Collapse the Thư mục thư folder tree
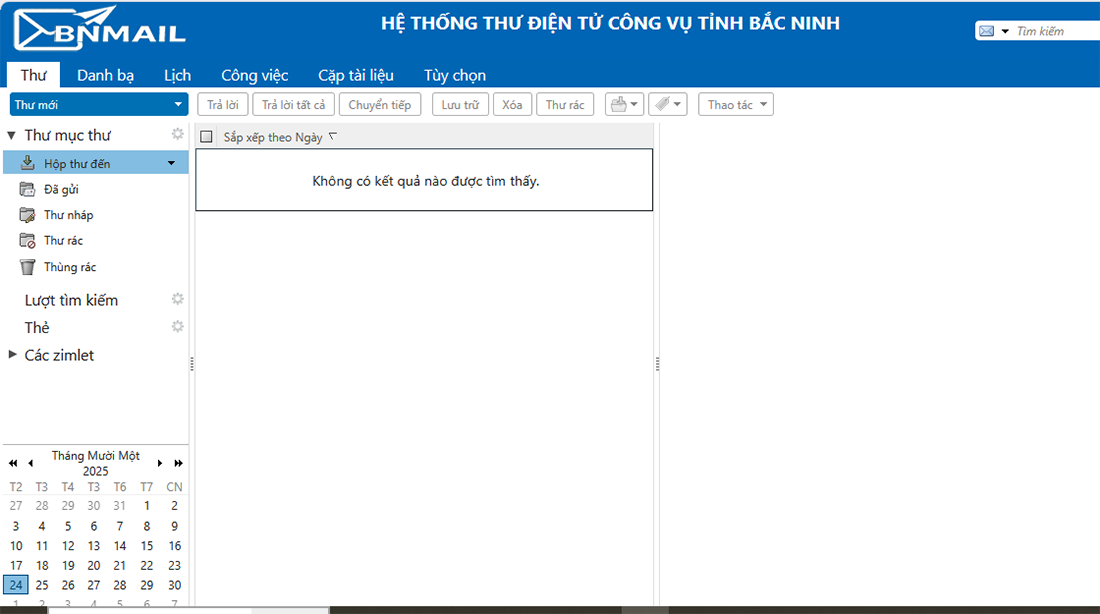The image size is (1100, 614). point(12,135)
